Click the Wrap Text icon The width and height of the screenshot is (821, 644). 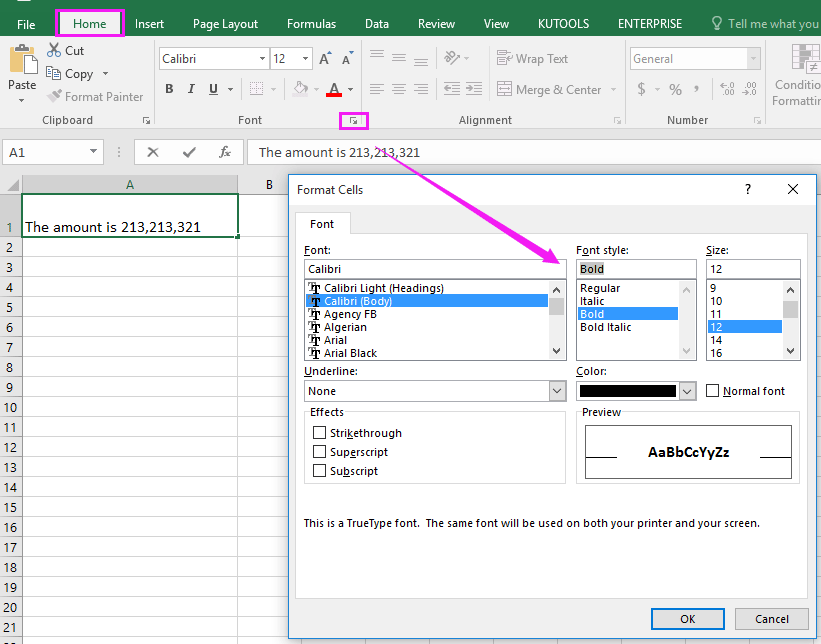tap(504, 58)
